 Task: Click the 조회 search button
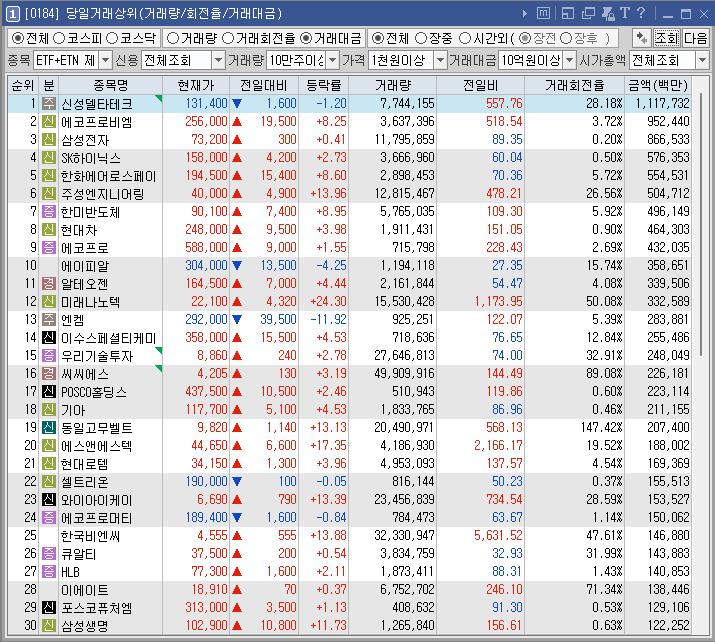[667, 38]
